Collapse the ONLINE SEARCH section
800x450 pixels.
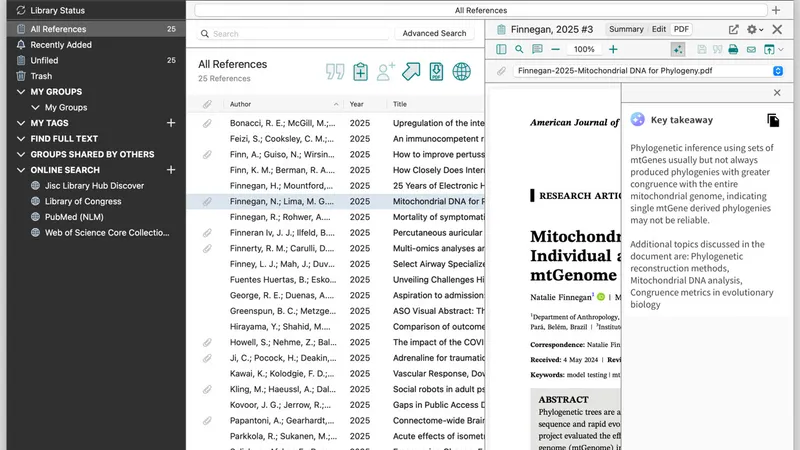[22, 170]
